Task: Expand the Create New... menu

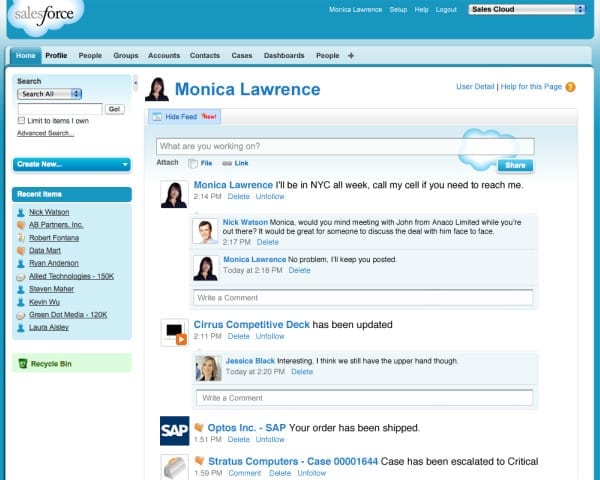Action: (x=72, y=164)
